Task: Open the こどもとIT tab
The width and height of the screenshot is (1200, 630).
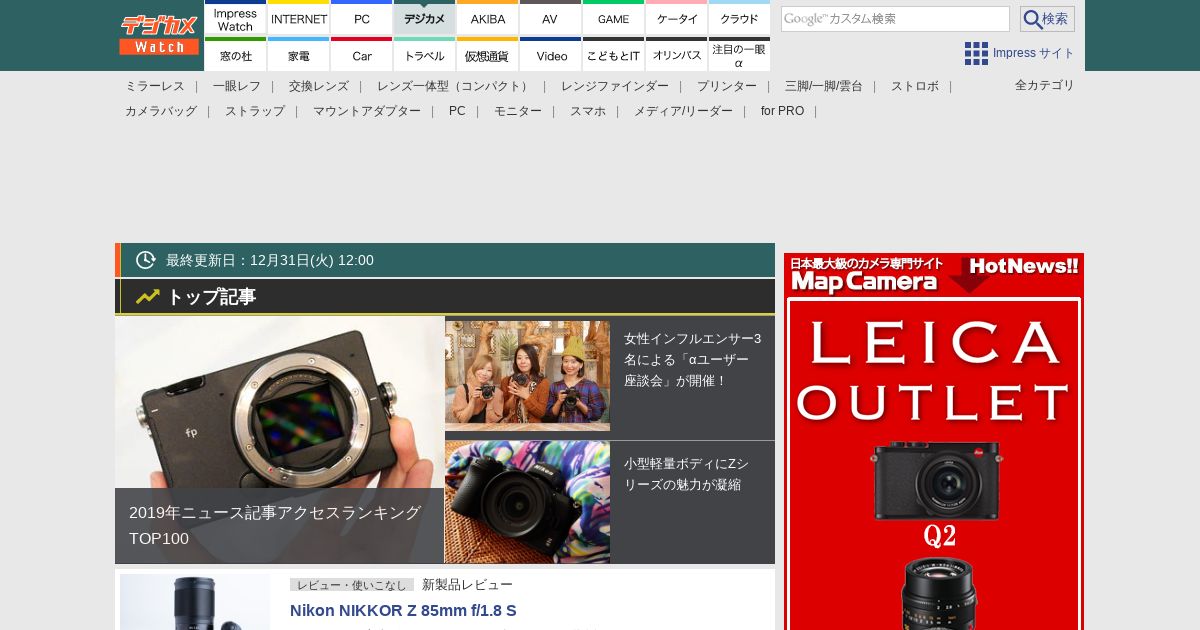Action: [x=614, y=54]
